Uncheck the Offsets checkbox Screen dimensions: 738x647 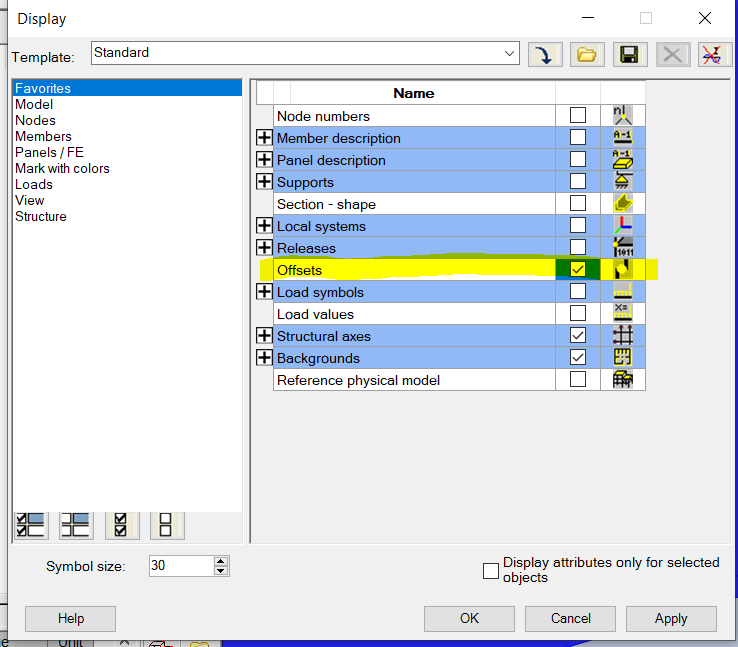(578, 269)
